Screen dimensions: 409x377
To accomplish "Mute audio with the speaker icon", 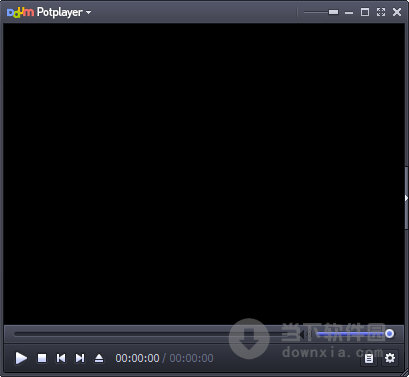I will pyautogui.click(x=303, y=334).
